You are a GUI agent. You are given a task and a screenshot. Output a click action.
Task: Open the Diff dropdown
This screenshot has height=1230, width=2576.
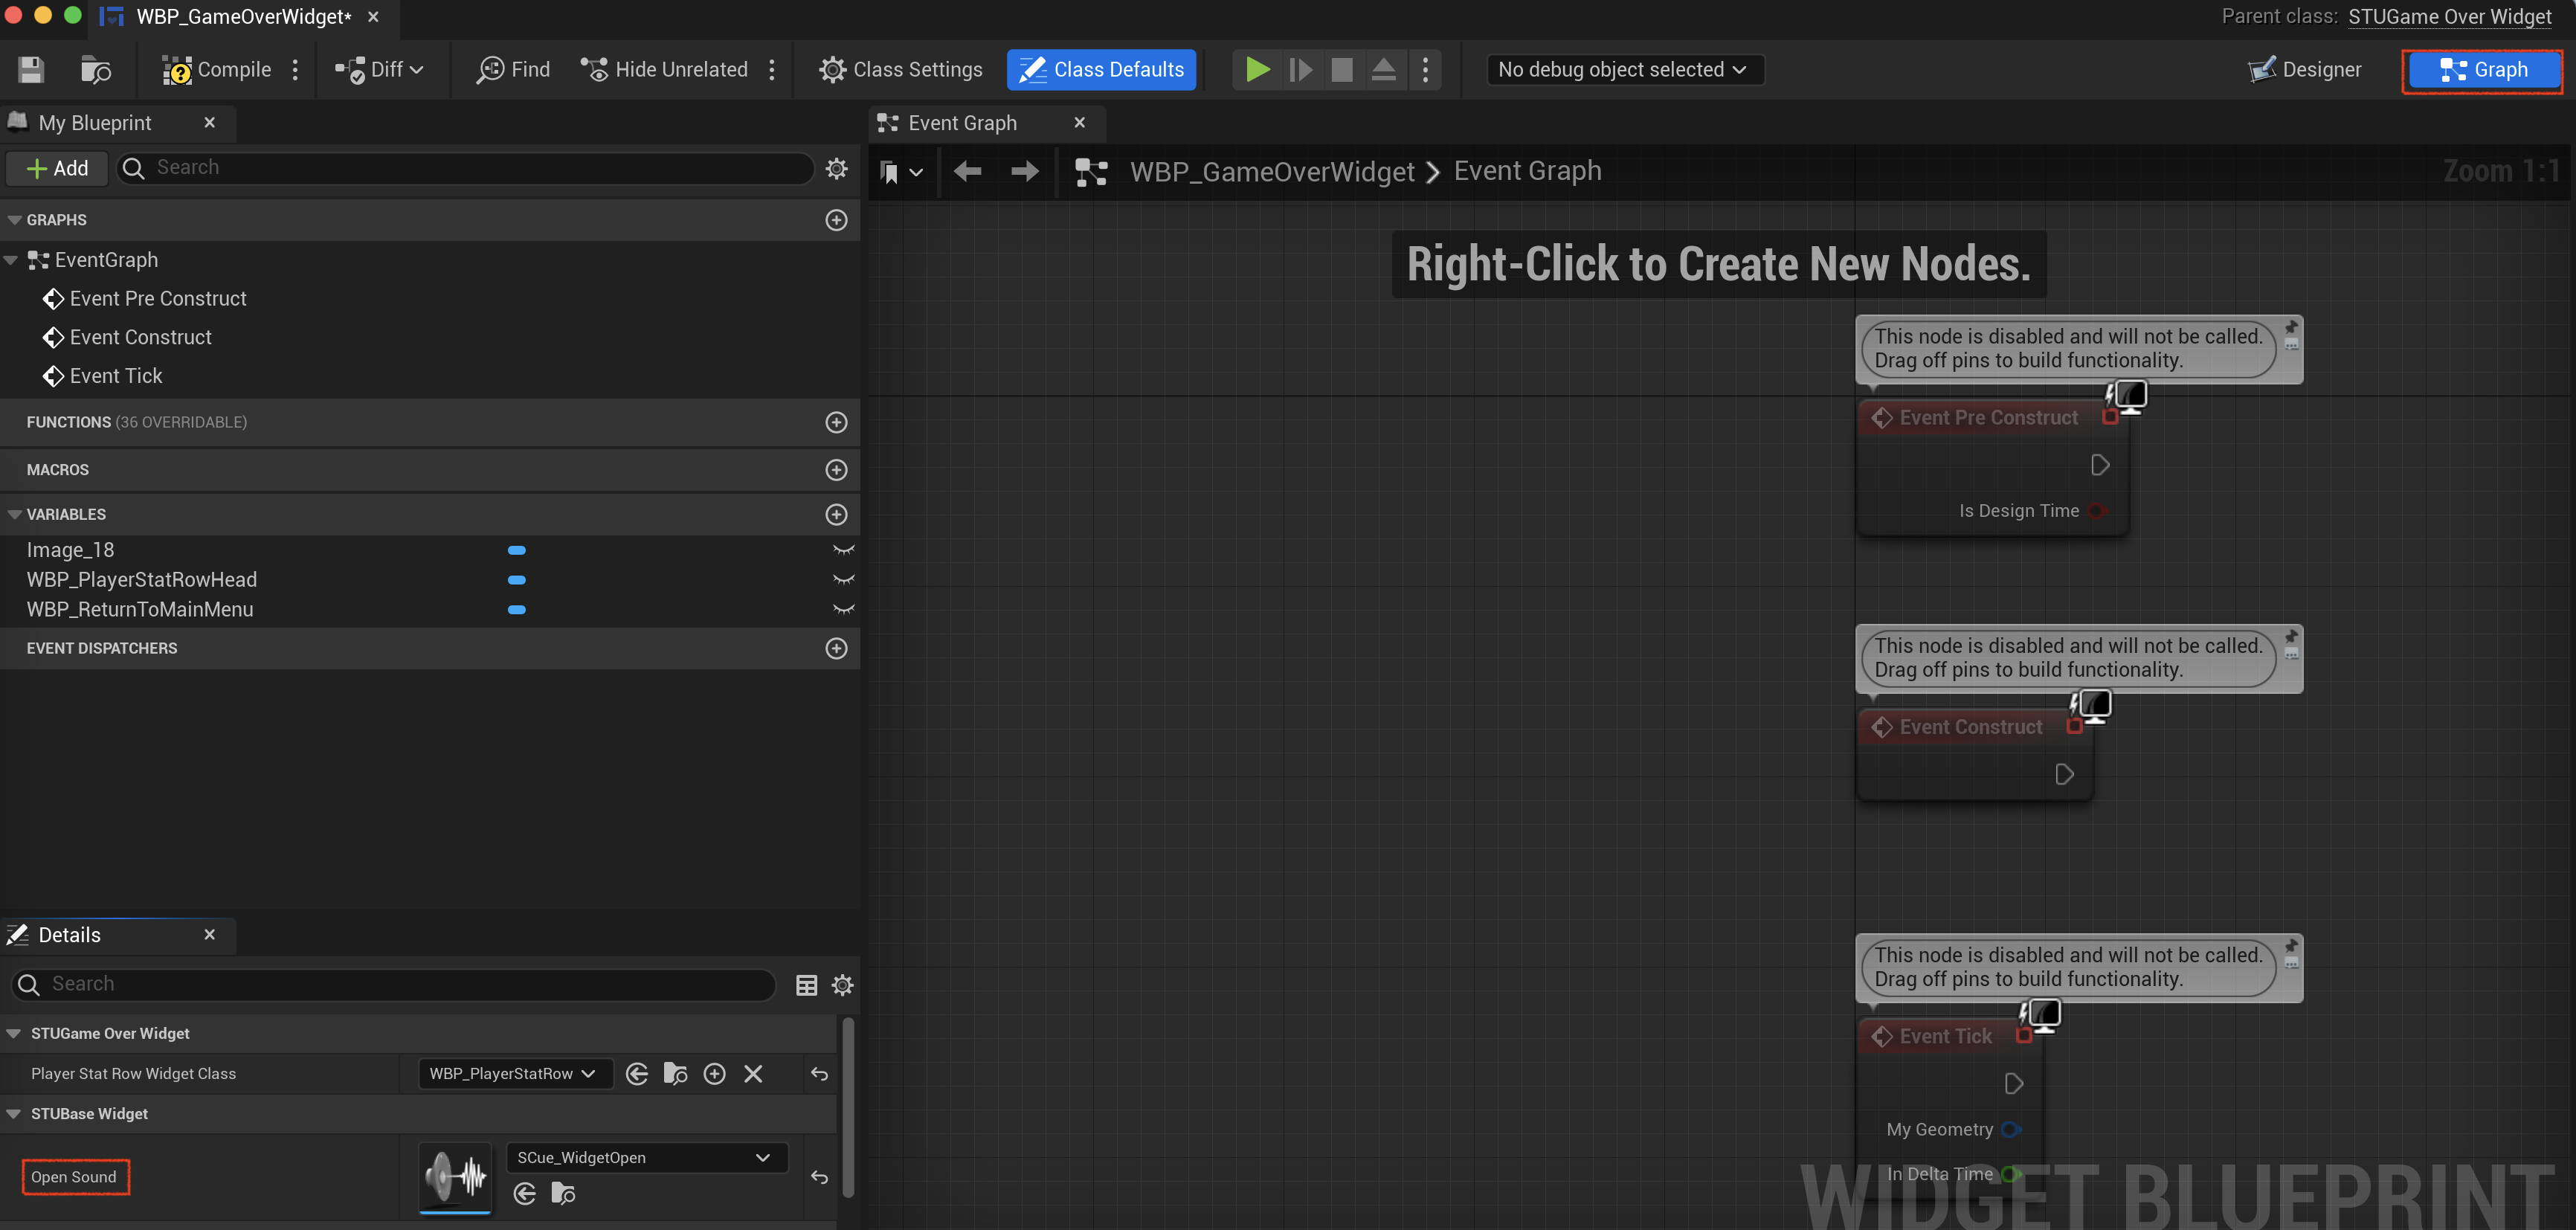coord(379,70)
